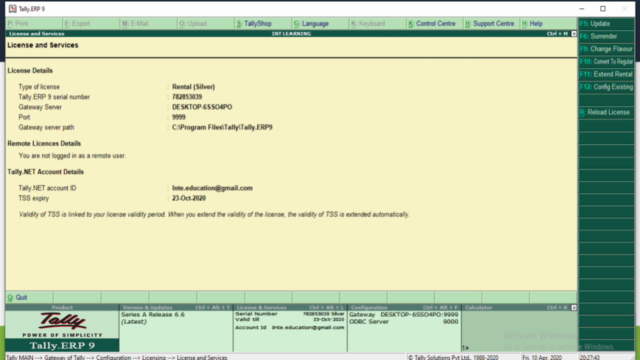Click the Gateway Server value DESKTOP-6SSO4PO
Viewport: 640px width, 360px height.
click(202, 107)
